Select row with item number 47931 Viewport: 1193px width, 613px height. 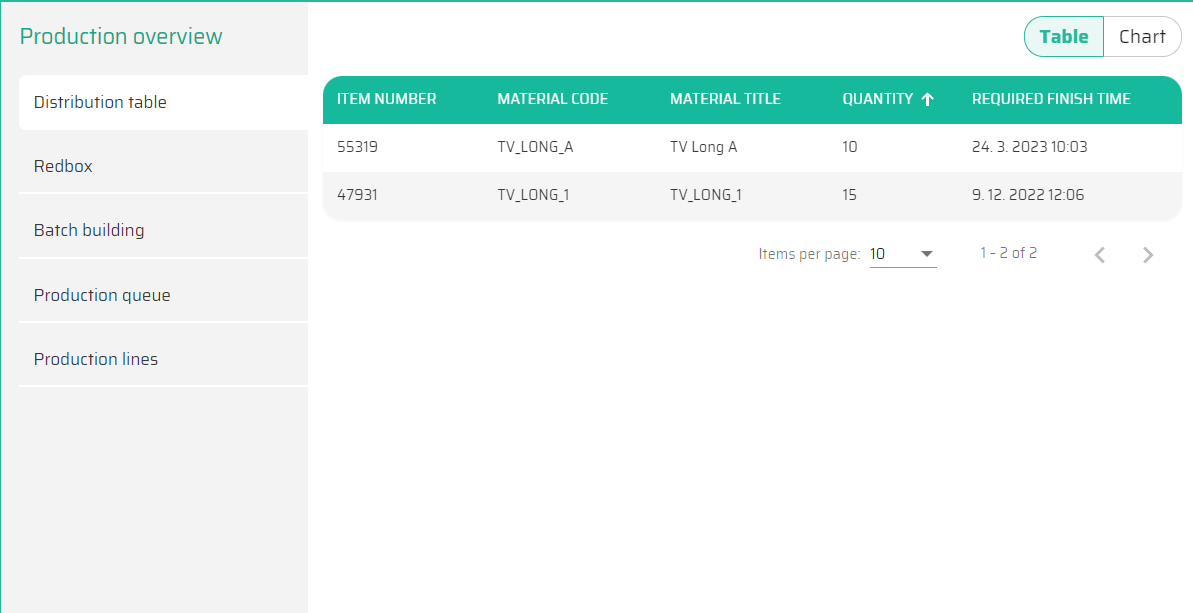tap(357, 195)
